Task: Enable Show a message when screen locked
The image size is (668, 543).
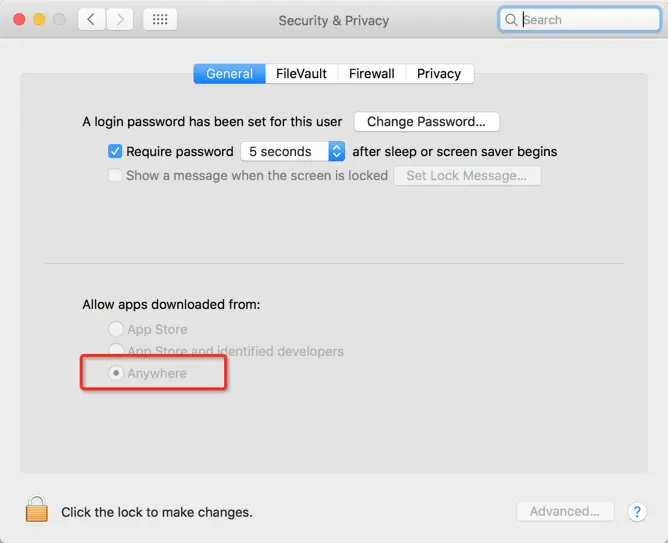Action: (115, 175)
